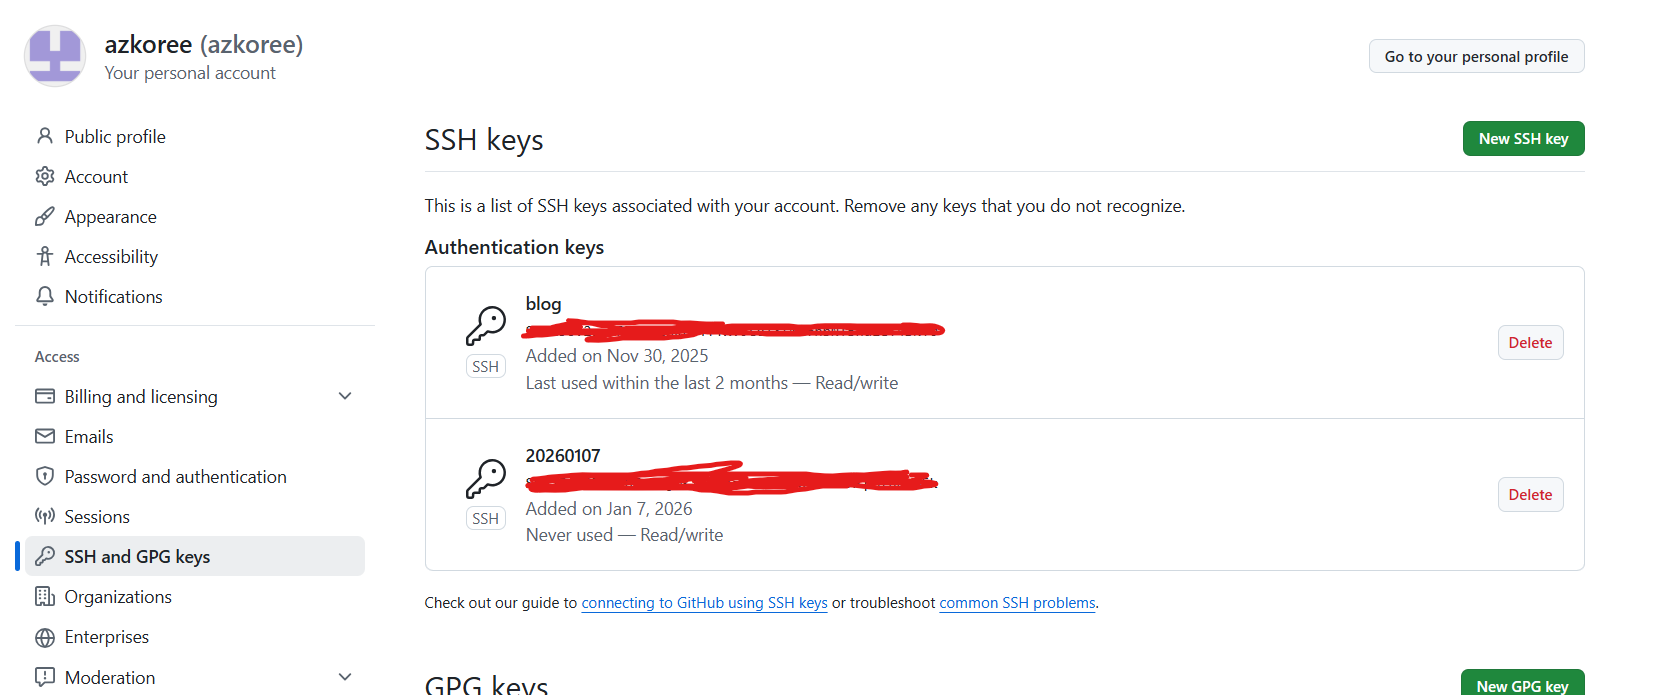Go to your personal profile

pos(1476,57)
